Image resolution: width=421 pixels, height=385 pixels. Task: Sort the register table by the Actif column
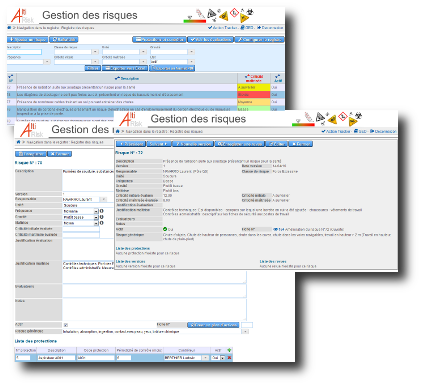click(x=278, y=79)
